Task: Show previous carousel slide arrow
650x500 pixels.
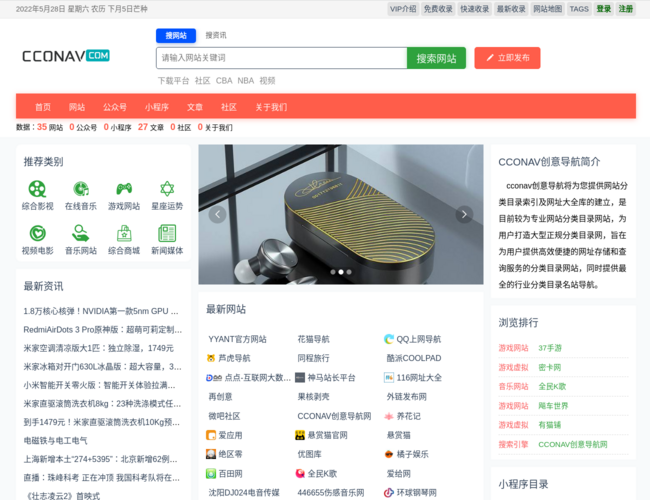Action: (217, 214)
